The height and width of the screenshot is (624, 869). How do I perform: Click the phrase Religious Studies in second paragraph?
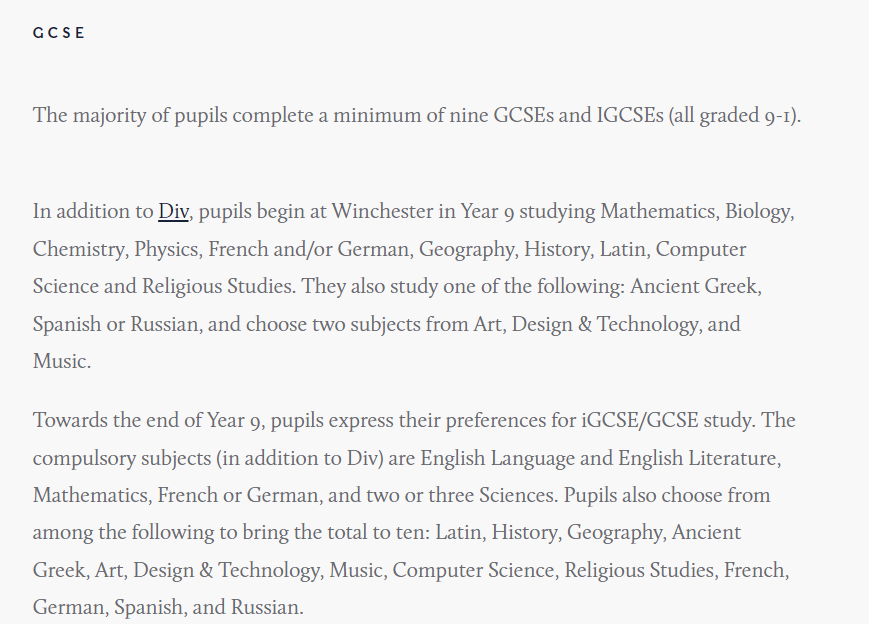click(218, 287)
